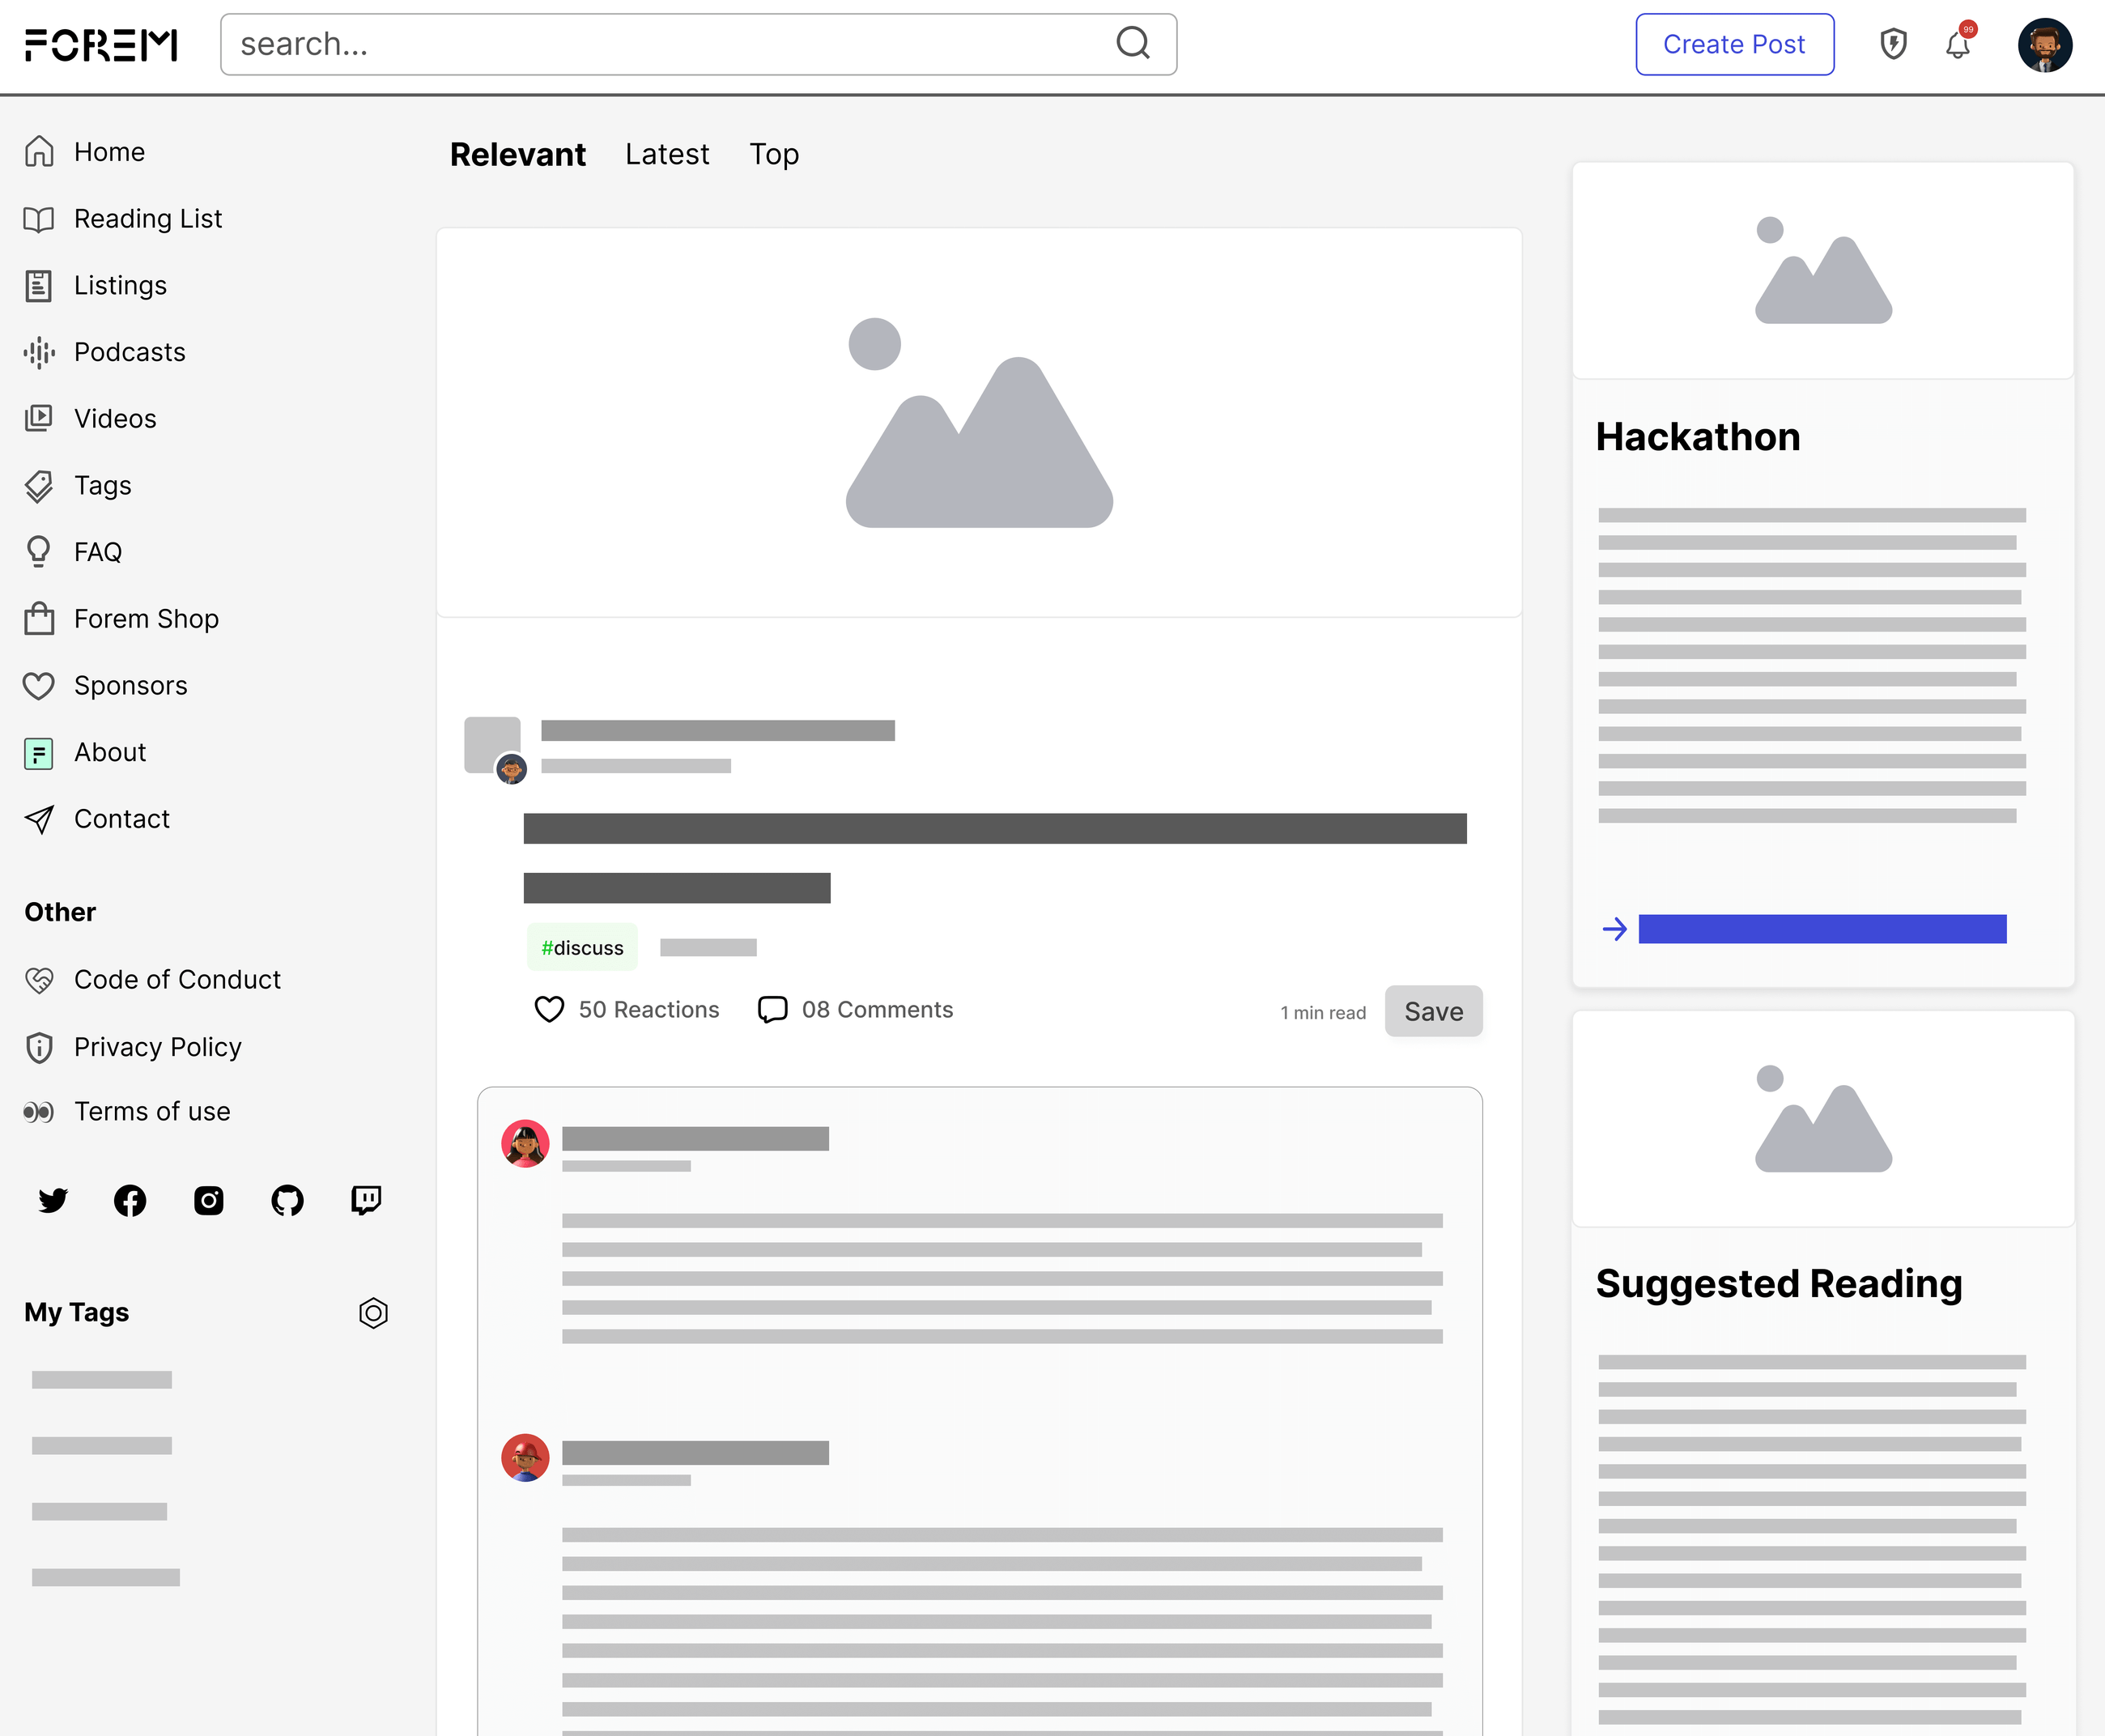Open Forem's GitHub social link

tap(287, 1200)
